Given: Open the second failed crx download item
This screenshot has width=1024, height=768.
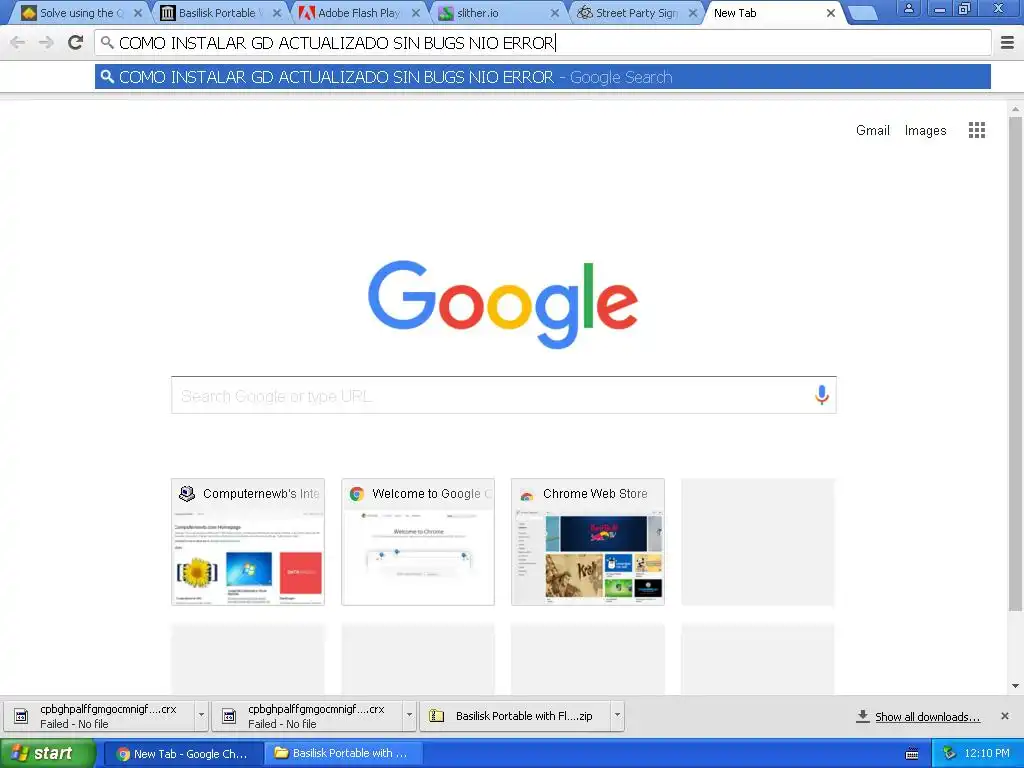Looking at the screenshot, I should pos(307,716).
